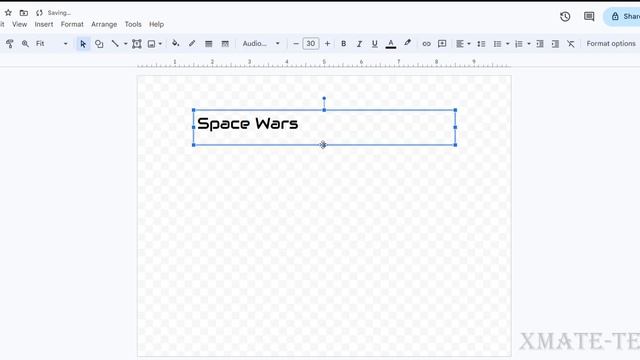Screen dimensions: 640x360
Task: Open the View menu
Action: pos(20,24)
